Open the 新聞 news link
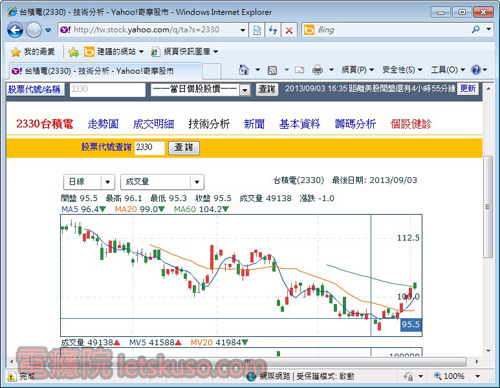This screenshot has width=500, height=388. (x=254, y=124)
